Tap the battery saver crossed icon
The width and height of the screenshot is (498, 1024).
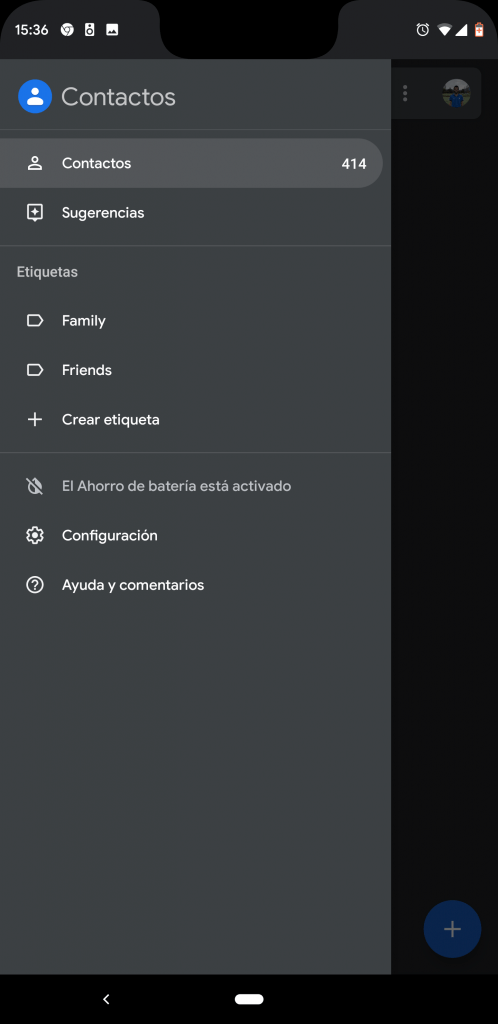pos(35,486)
